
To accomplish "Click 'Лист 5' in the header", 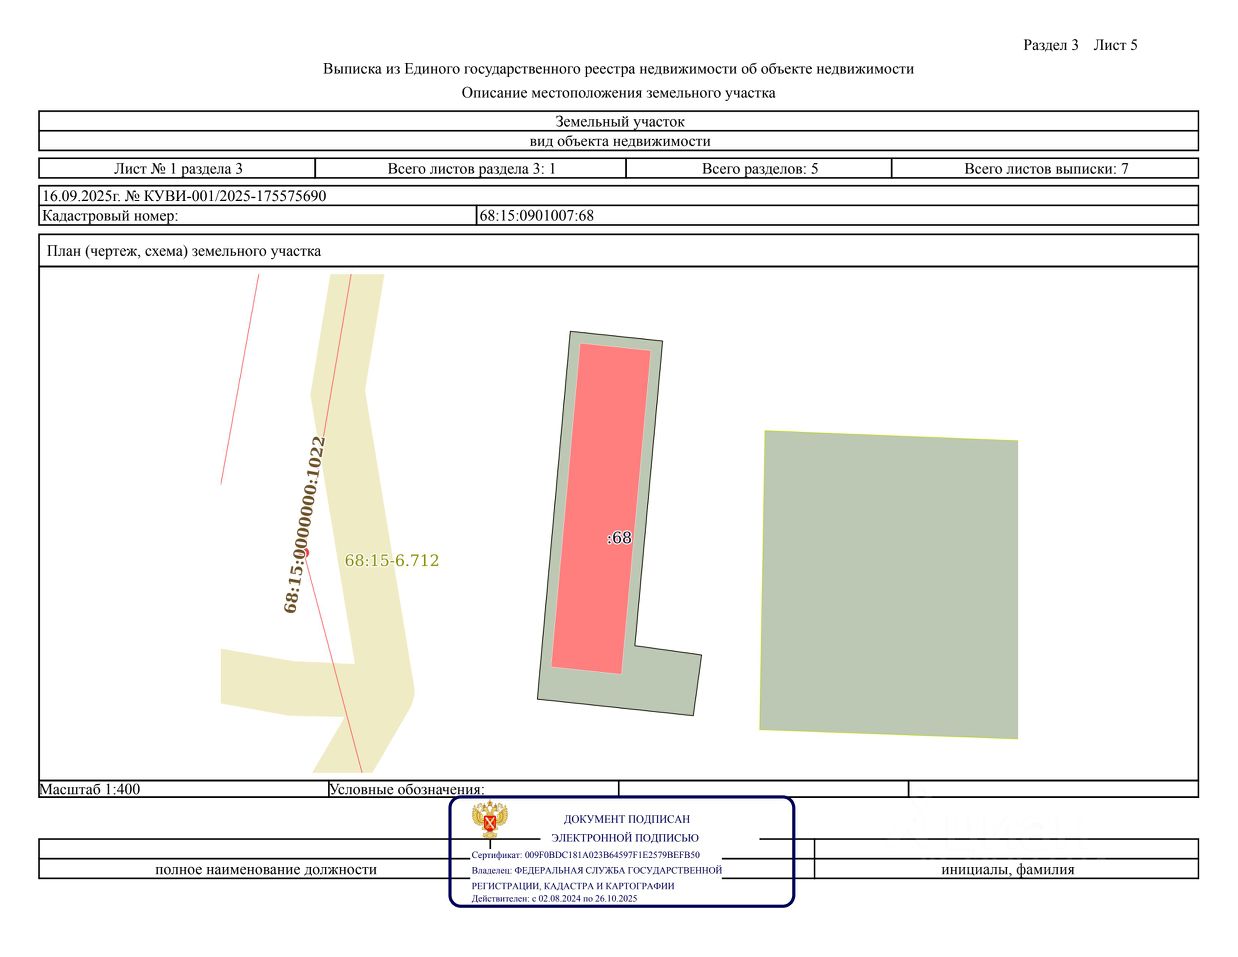I will [x=1116, y=45].
